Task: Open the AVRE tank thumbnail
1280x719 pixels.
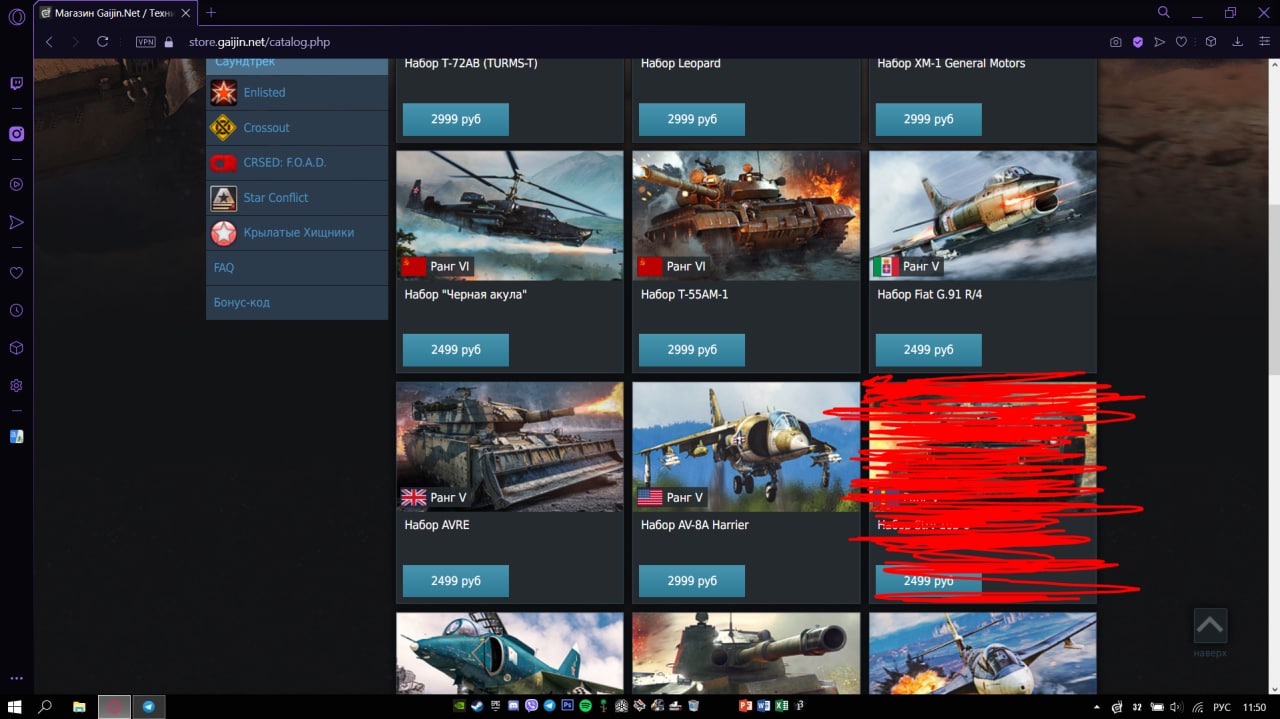Action: point(510,447)
